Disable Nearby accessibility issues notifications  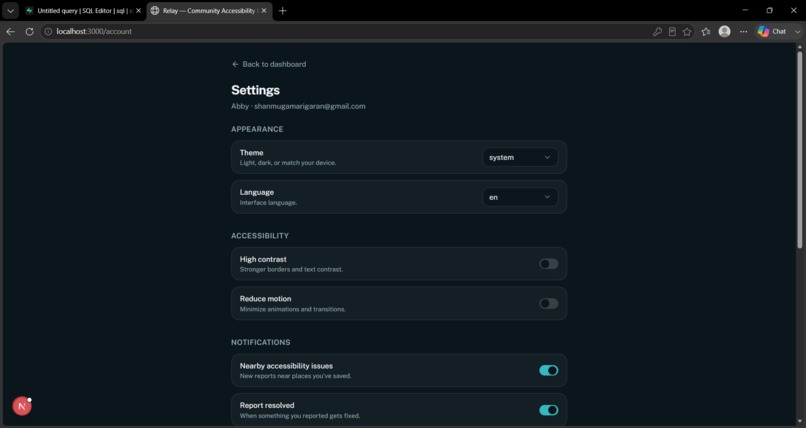548,370
